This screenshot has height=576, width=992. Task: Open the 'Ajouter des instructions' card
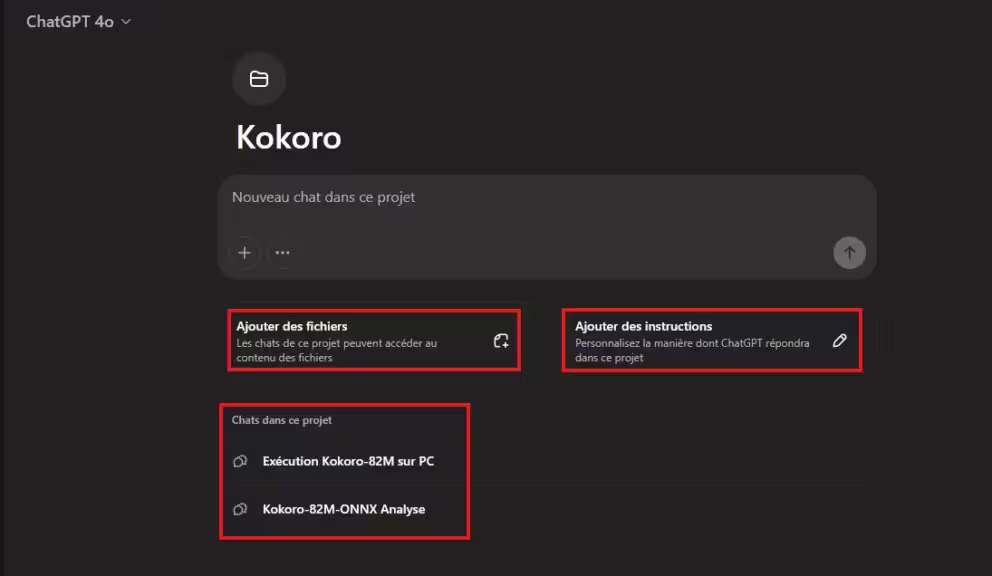pyautogui.click(x=712, y=341)
